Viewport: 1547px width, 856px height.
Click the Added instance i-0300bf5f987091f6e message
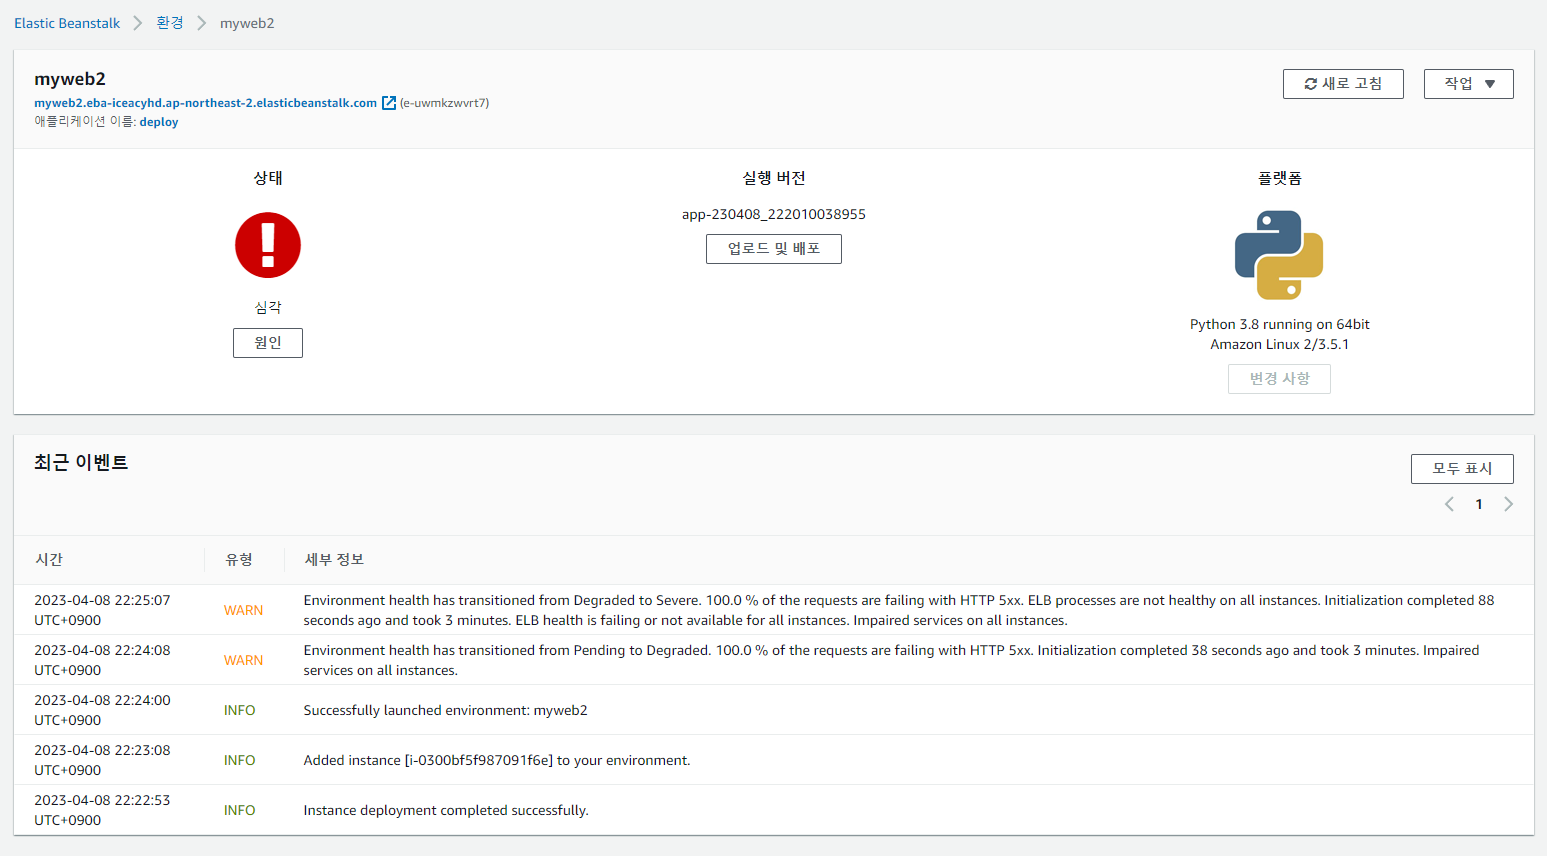point(497,760)
